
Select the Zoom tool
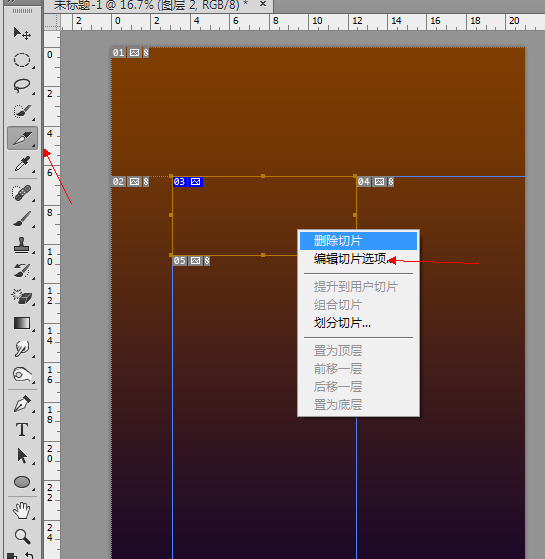point(22,536)
